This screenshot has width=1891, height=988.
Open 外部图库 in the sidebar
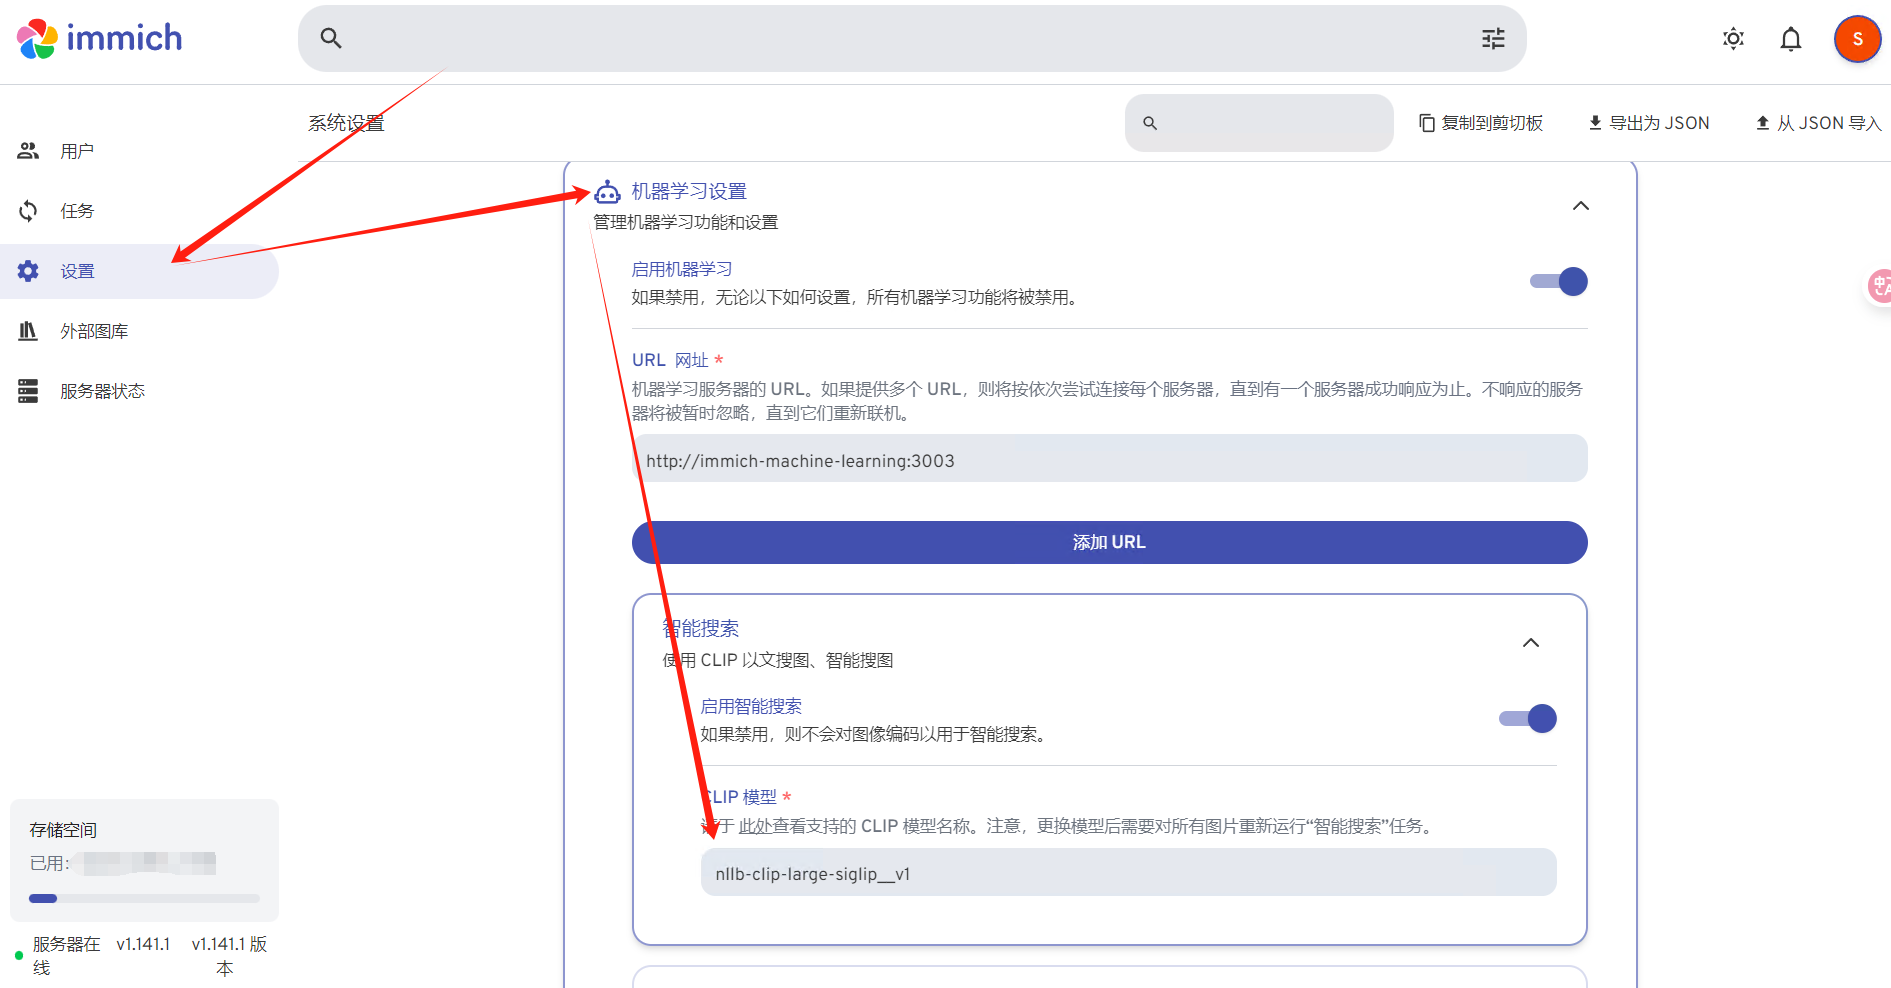(x=139, y=331)
